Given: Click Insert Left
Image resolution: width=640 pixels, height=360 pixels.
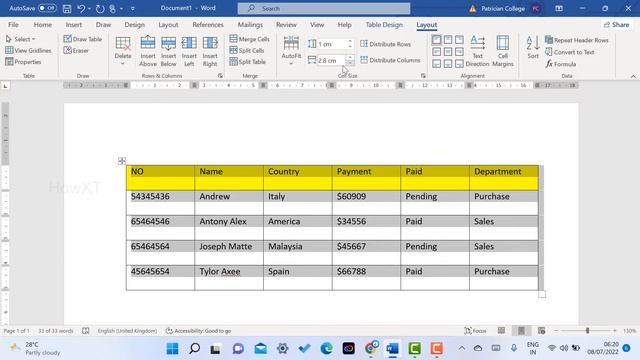Looking at the screenshot, I should point(189,51).
